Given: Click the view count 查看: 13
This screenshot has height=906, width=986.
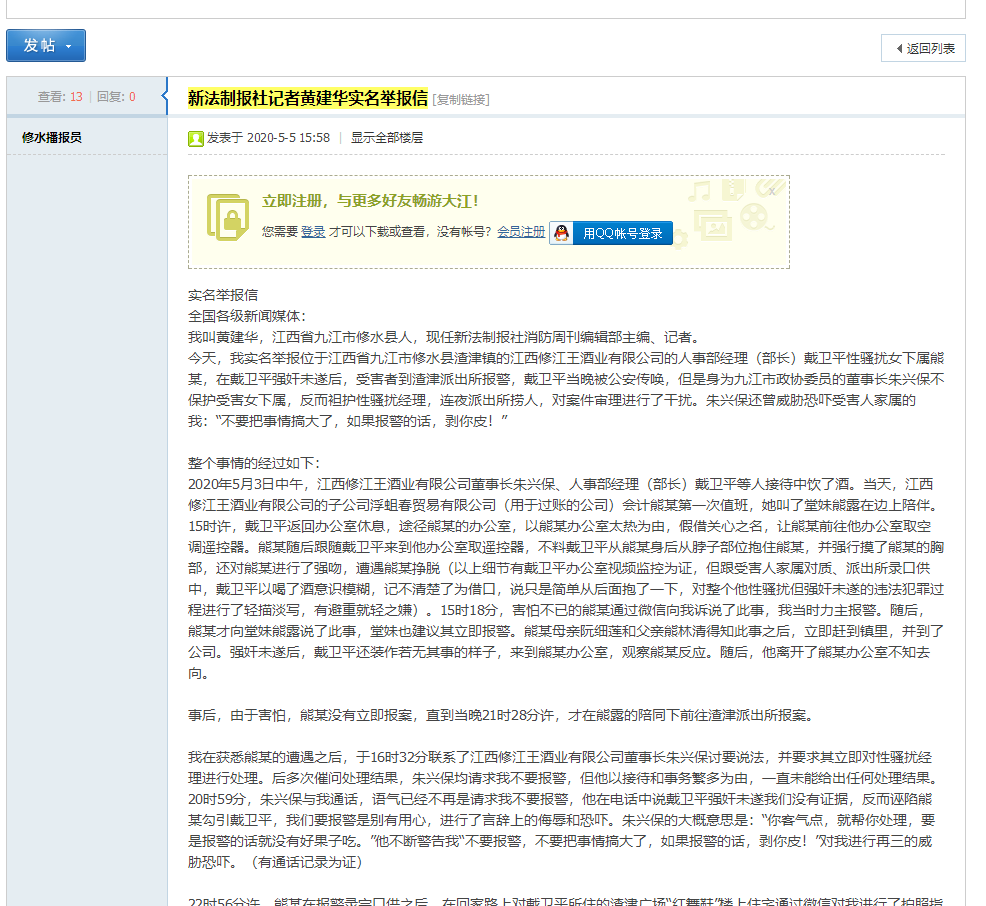Looking at the screenshot, I should click(60, 97).
